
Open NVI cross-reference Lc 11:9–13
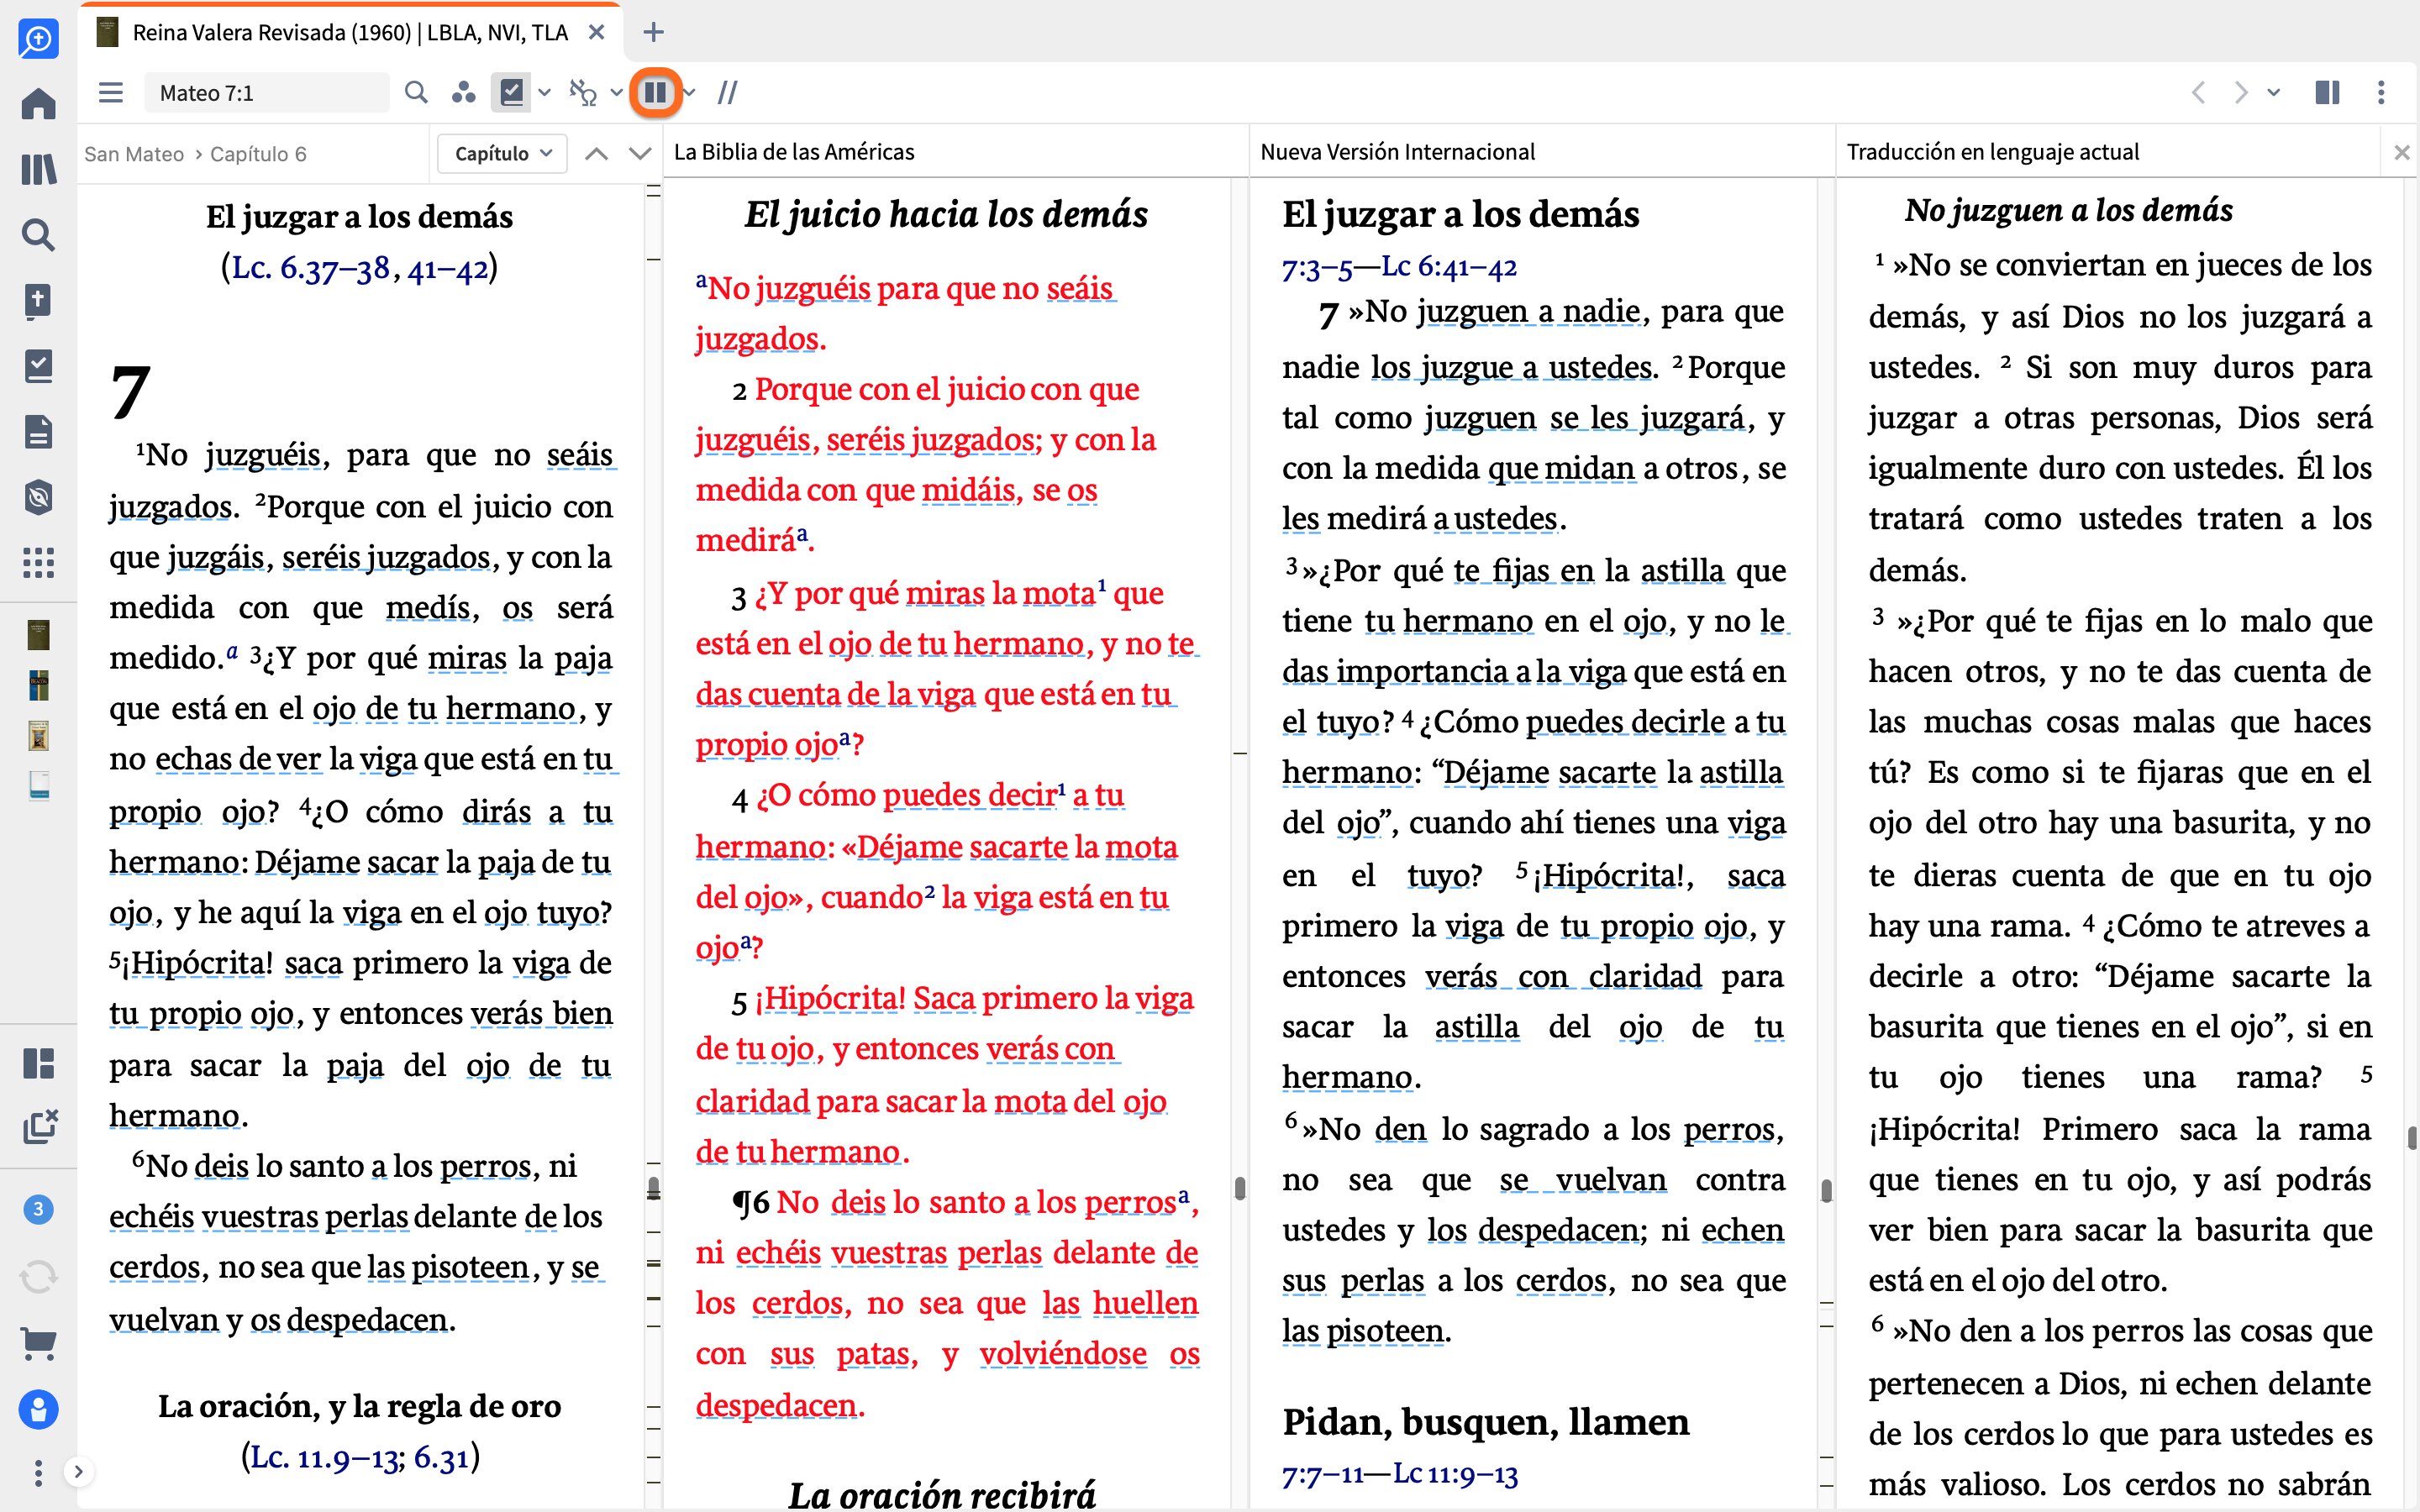1455,1473
